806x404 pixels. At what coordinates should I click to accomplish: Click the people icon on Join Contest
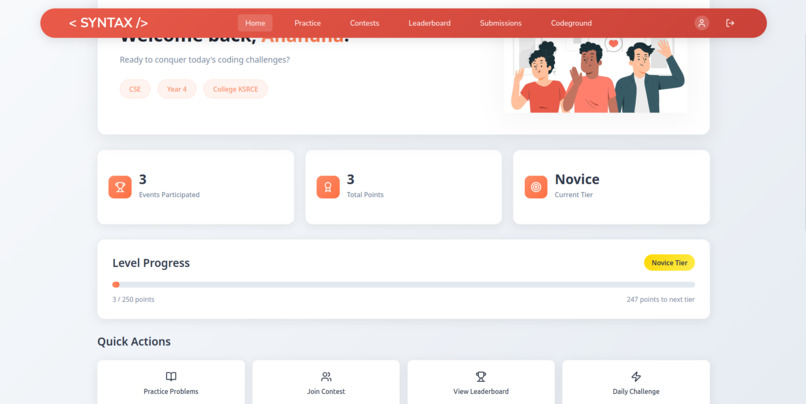pyautogui.click(x=326, y=377)
